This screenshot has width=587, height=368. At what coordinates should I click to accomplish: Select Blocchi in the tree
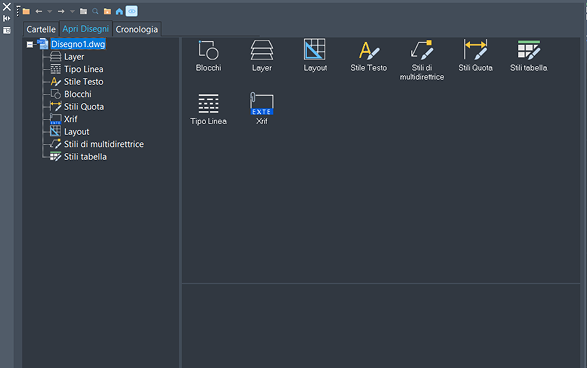tap(77, 94)
